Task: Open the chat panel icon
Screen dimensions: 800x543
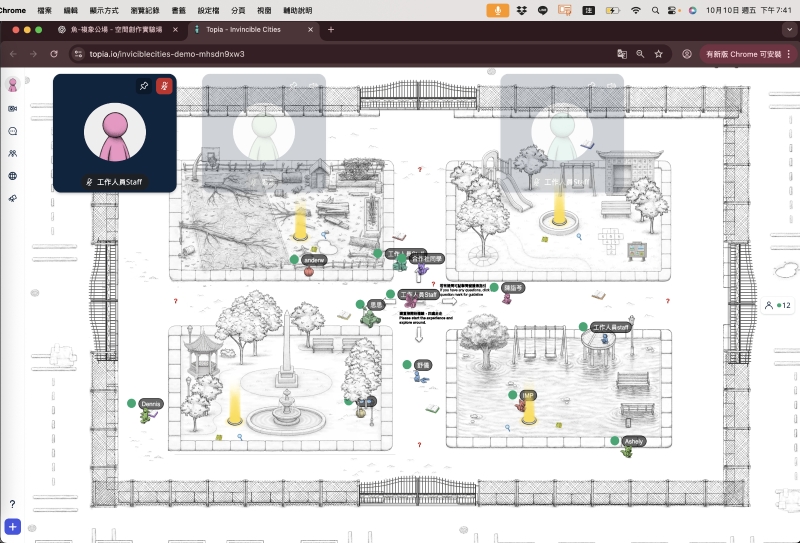Action: pyautogui.click(x=13, y=131)
